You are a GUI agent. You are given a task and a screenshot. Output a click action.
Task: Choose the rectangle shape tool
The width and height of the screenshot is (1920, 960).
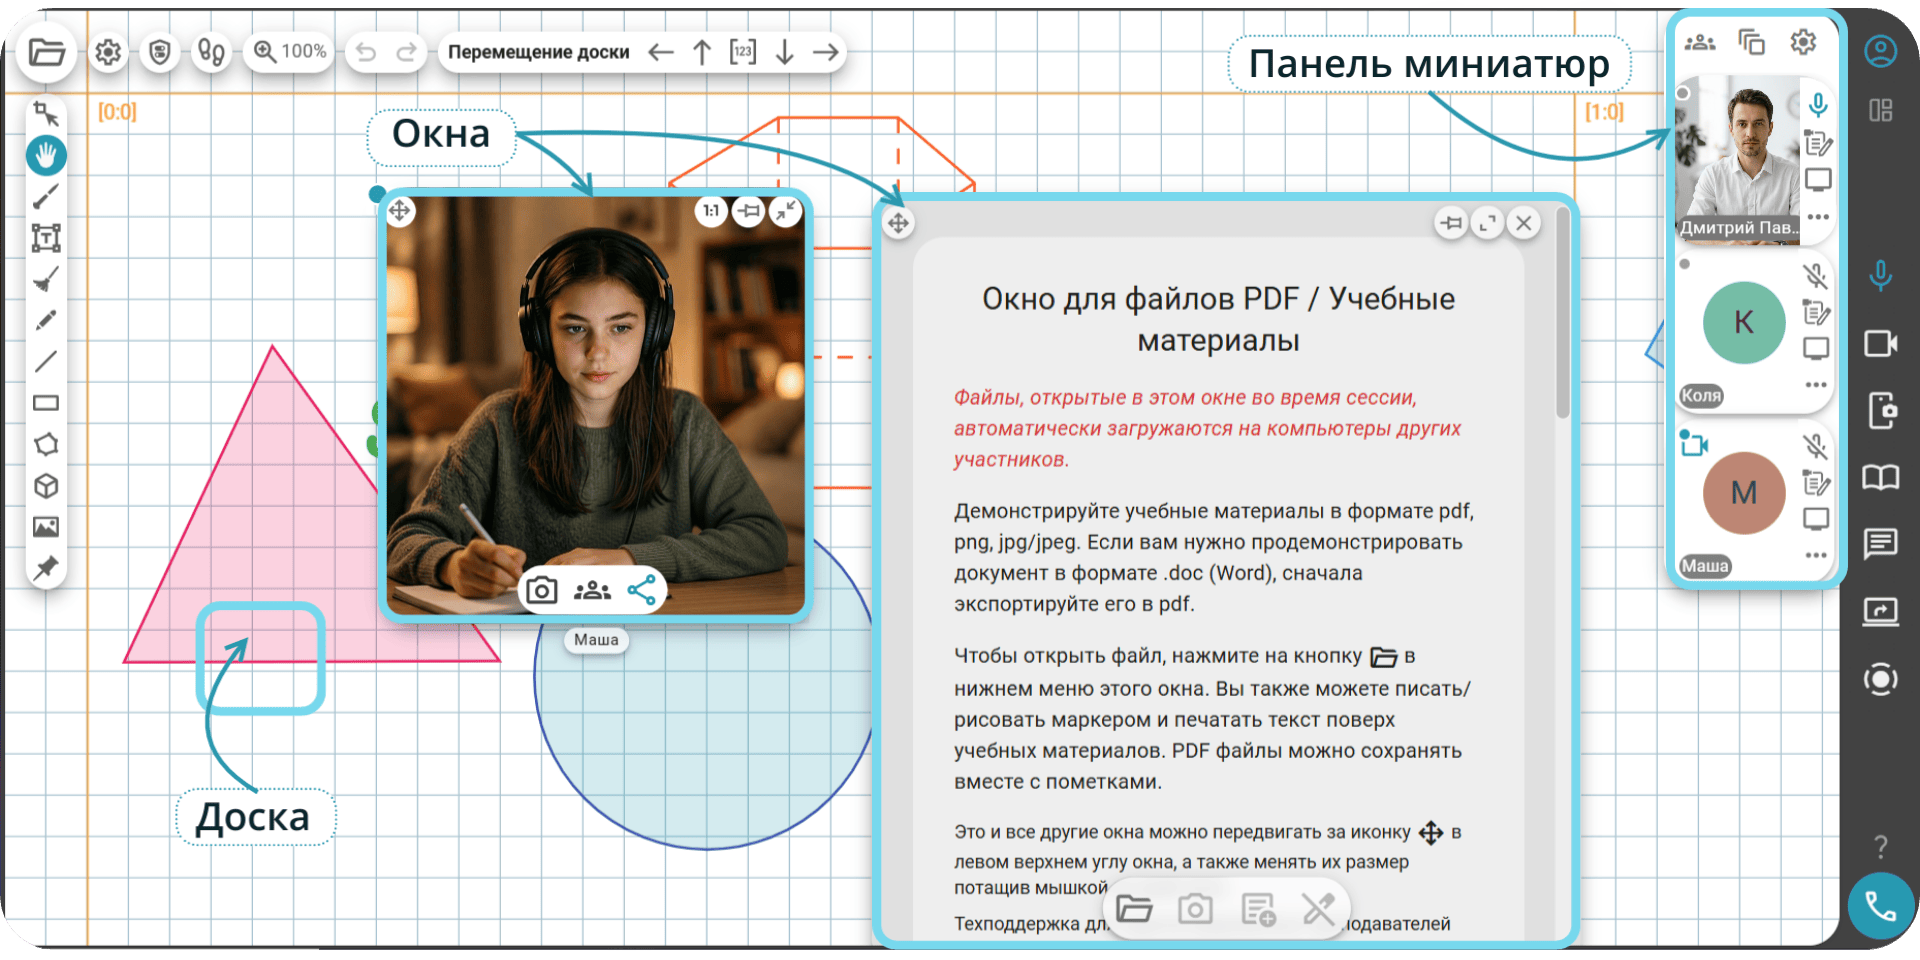click(x=46, y=403)
